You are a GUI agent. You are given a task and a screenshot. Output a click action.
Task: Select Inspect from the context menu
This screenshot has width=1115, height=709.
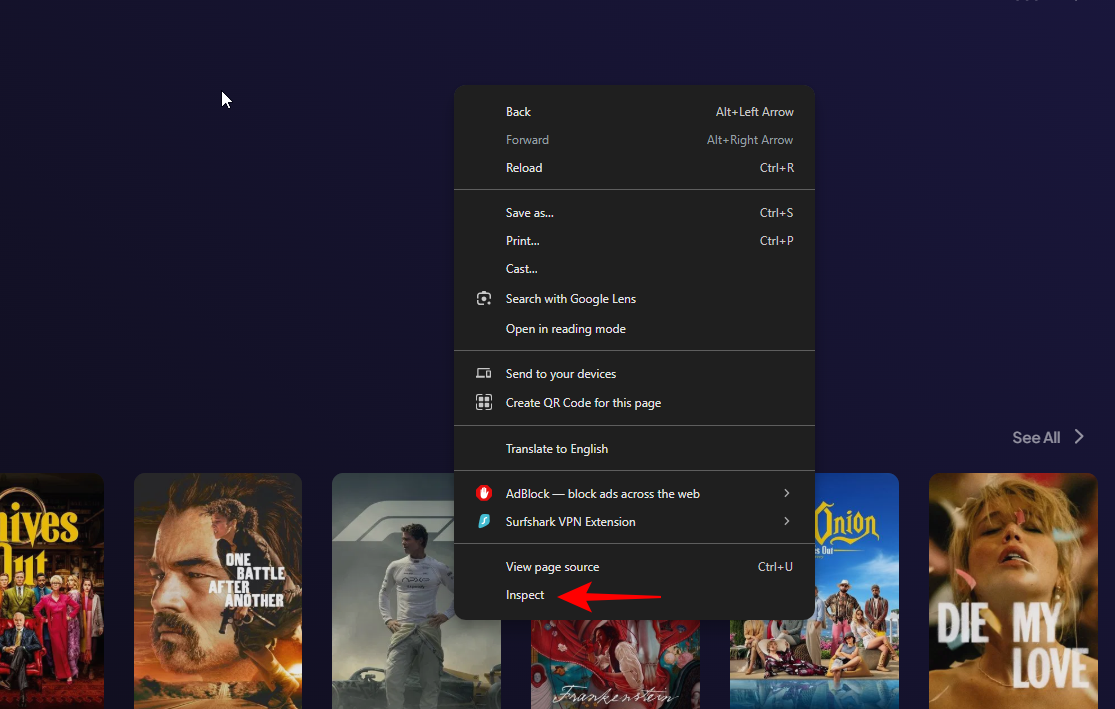[525, 595]
